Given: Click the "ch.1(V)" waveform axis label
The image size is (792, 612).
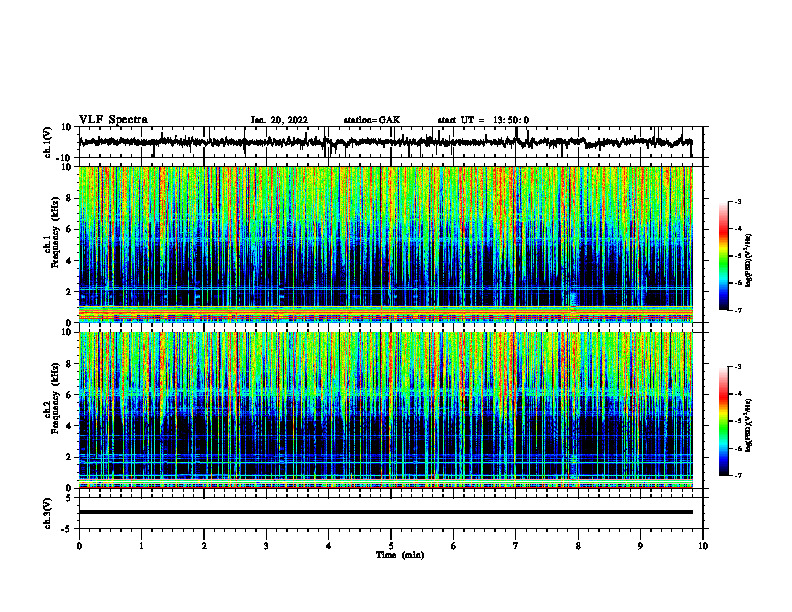Looking at the screenshot, I should (48, 142).
